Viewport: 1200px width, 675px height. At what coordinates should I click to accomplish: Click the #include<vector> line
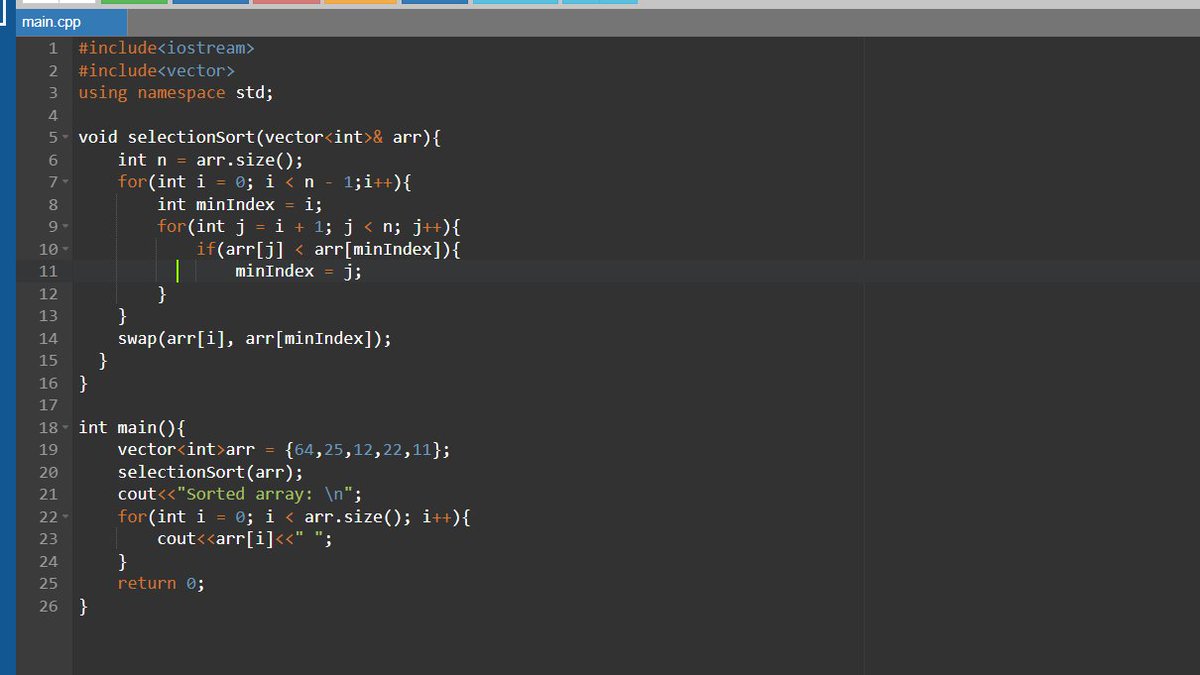156,70
